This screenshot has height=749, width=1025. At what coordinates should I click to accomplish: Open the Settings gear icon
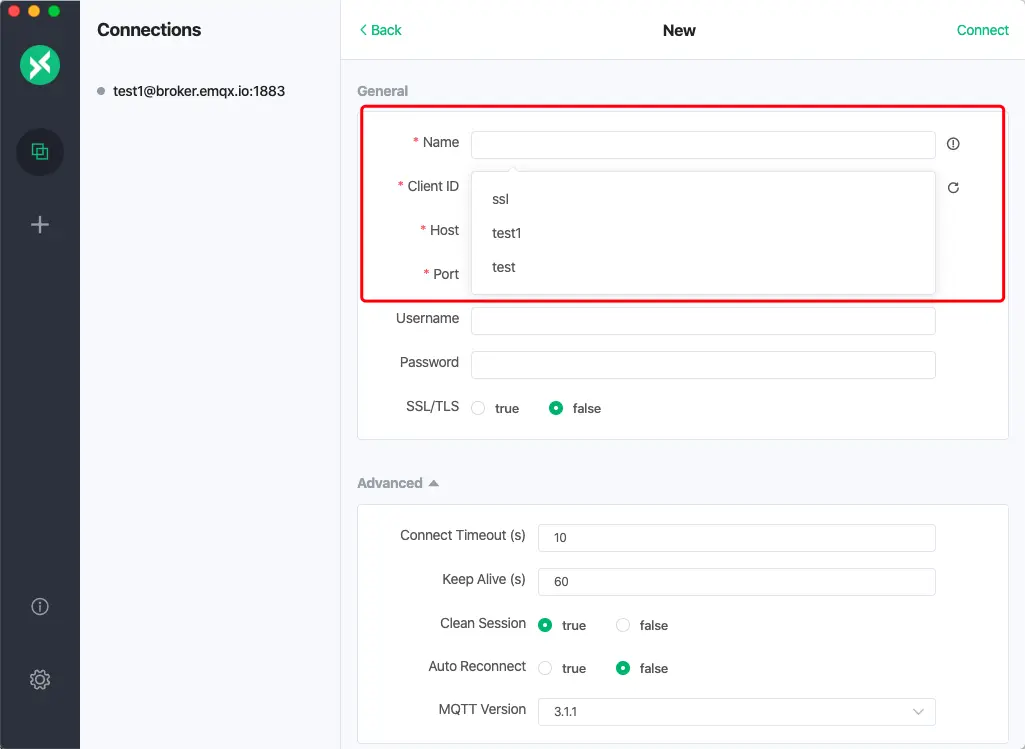(40, 680)
